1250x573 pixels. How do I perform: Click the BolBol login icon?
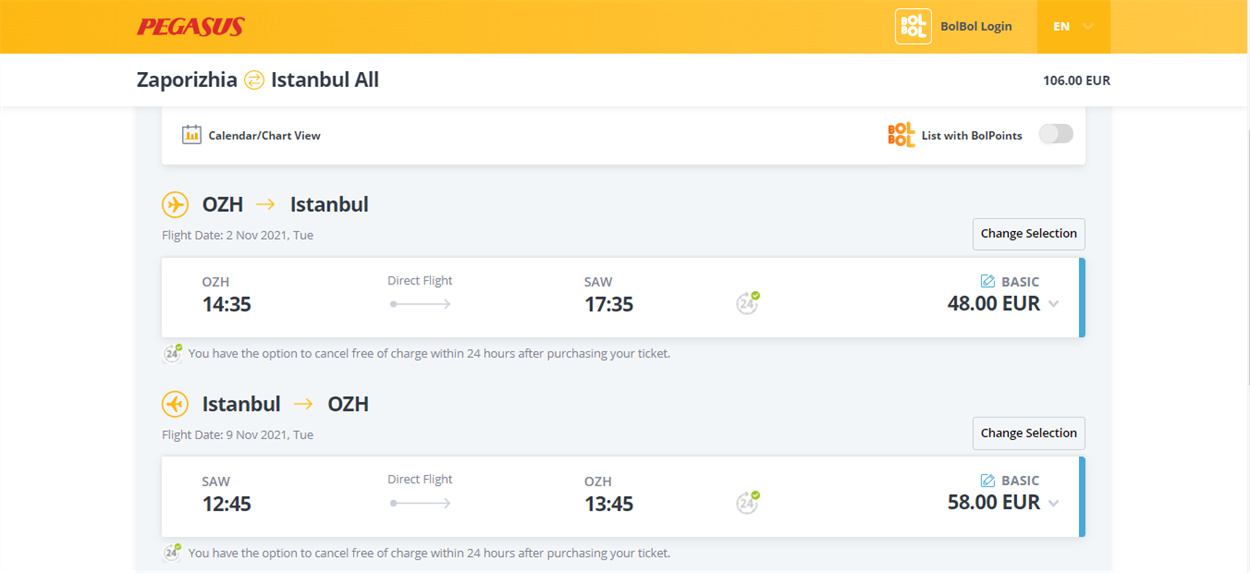coord(913,27)
